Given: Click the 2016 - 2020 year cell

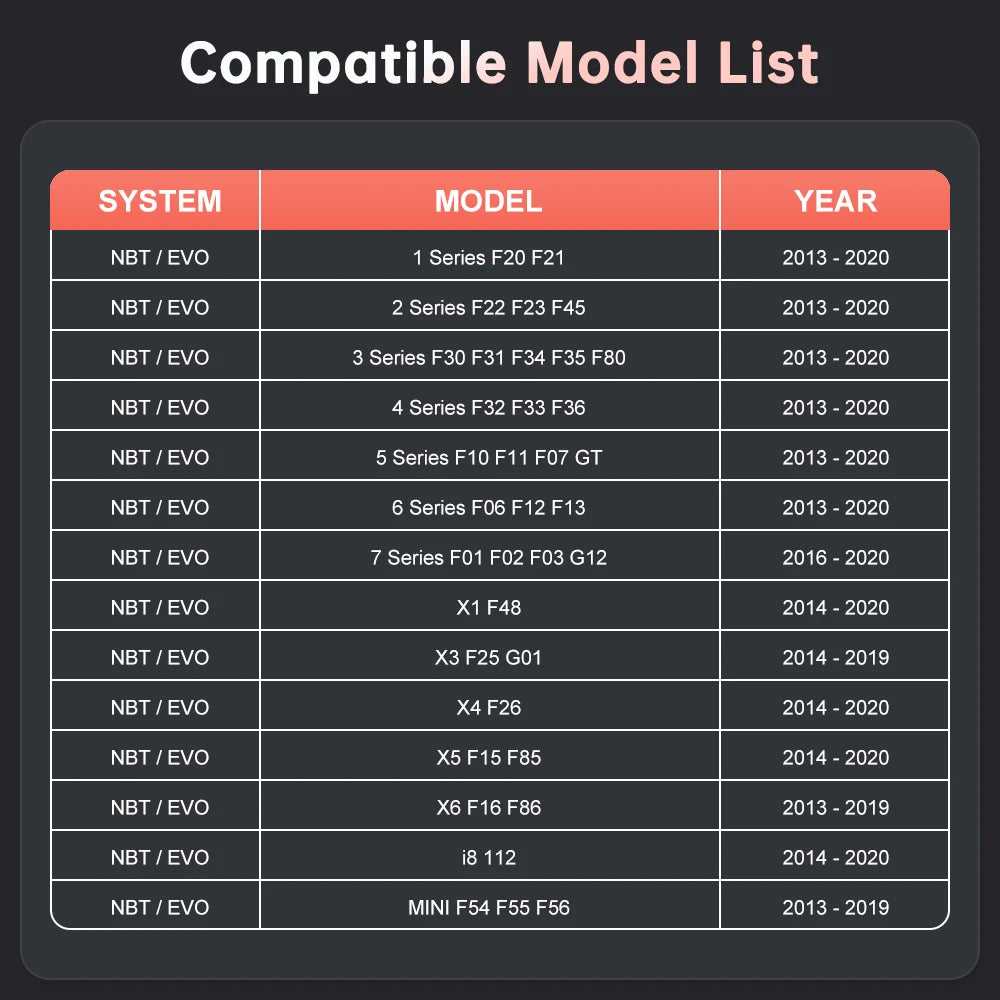Looking at the screenshot, I should tap(835, 555).
